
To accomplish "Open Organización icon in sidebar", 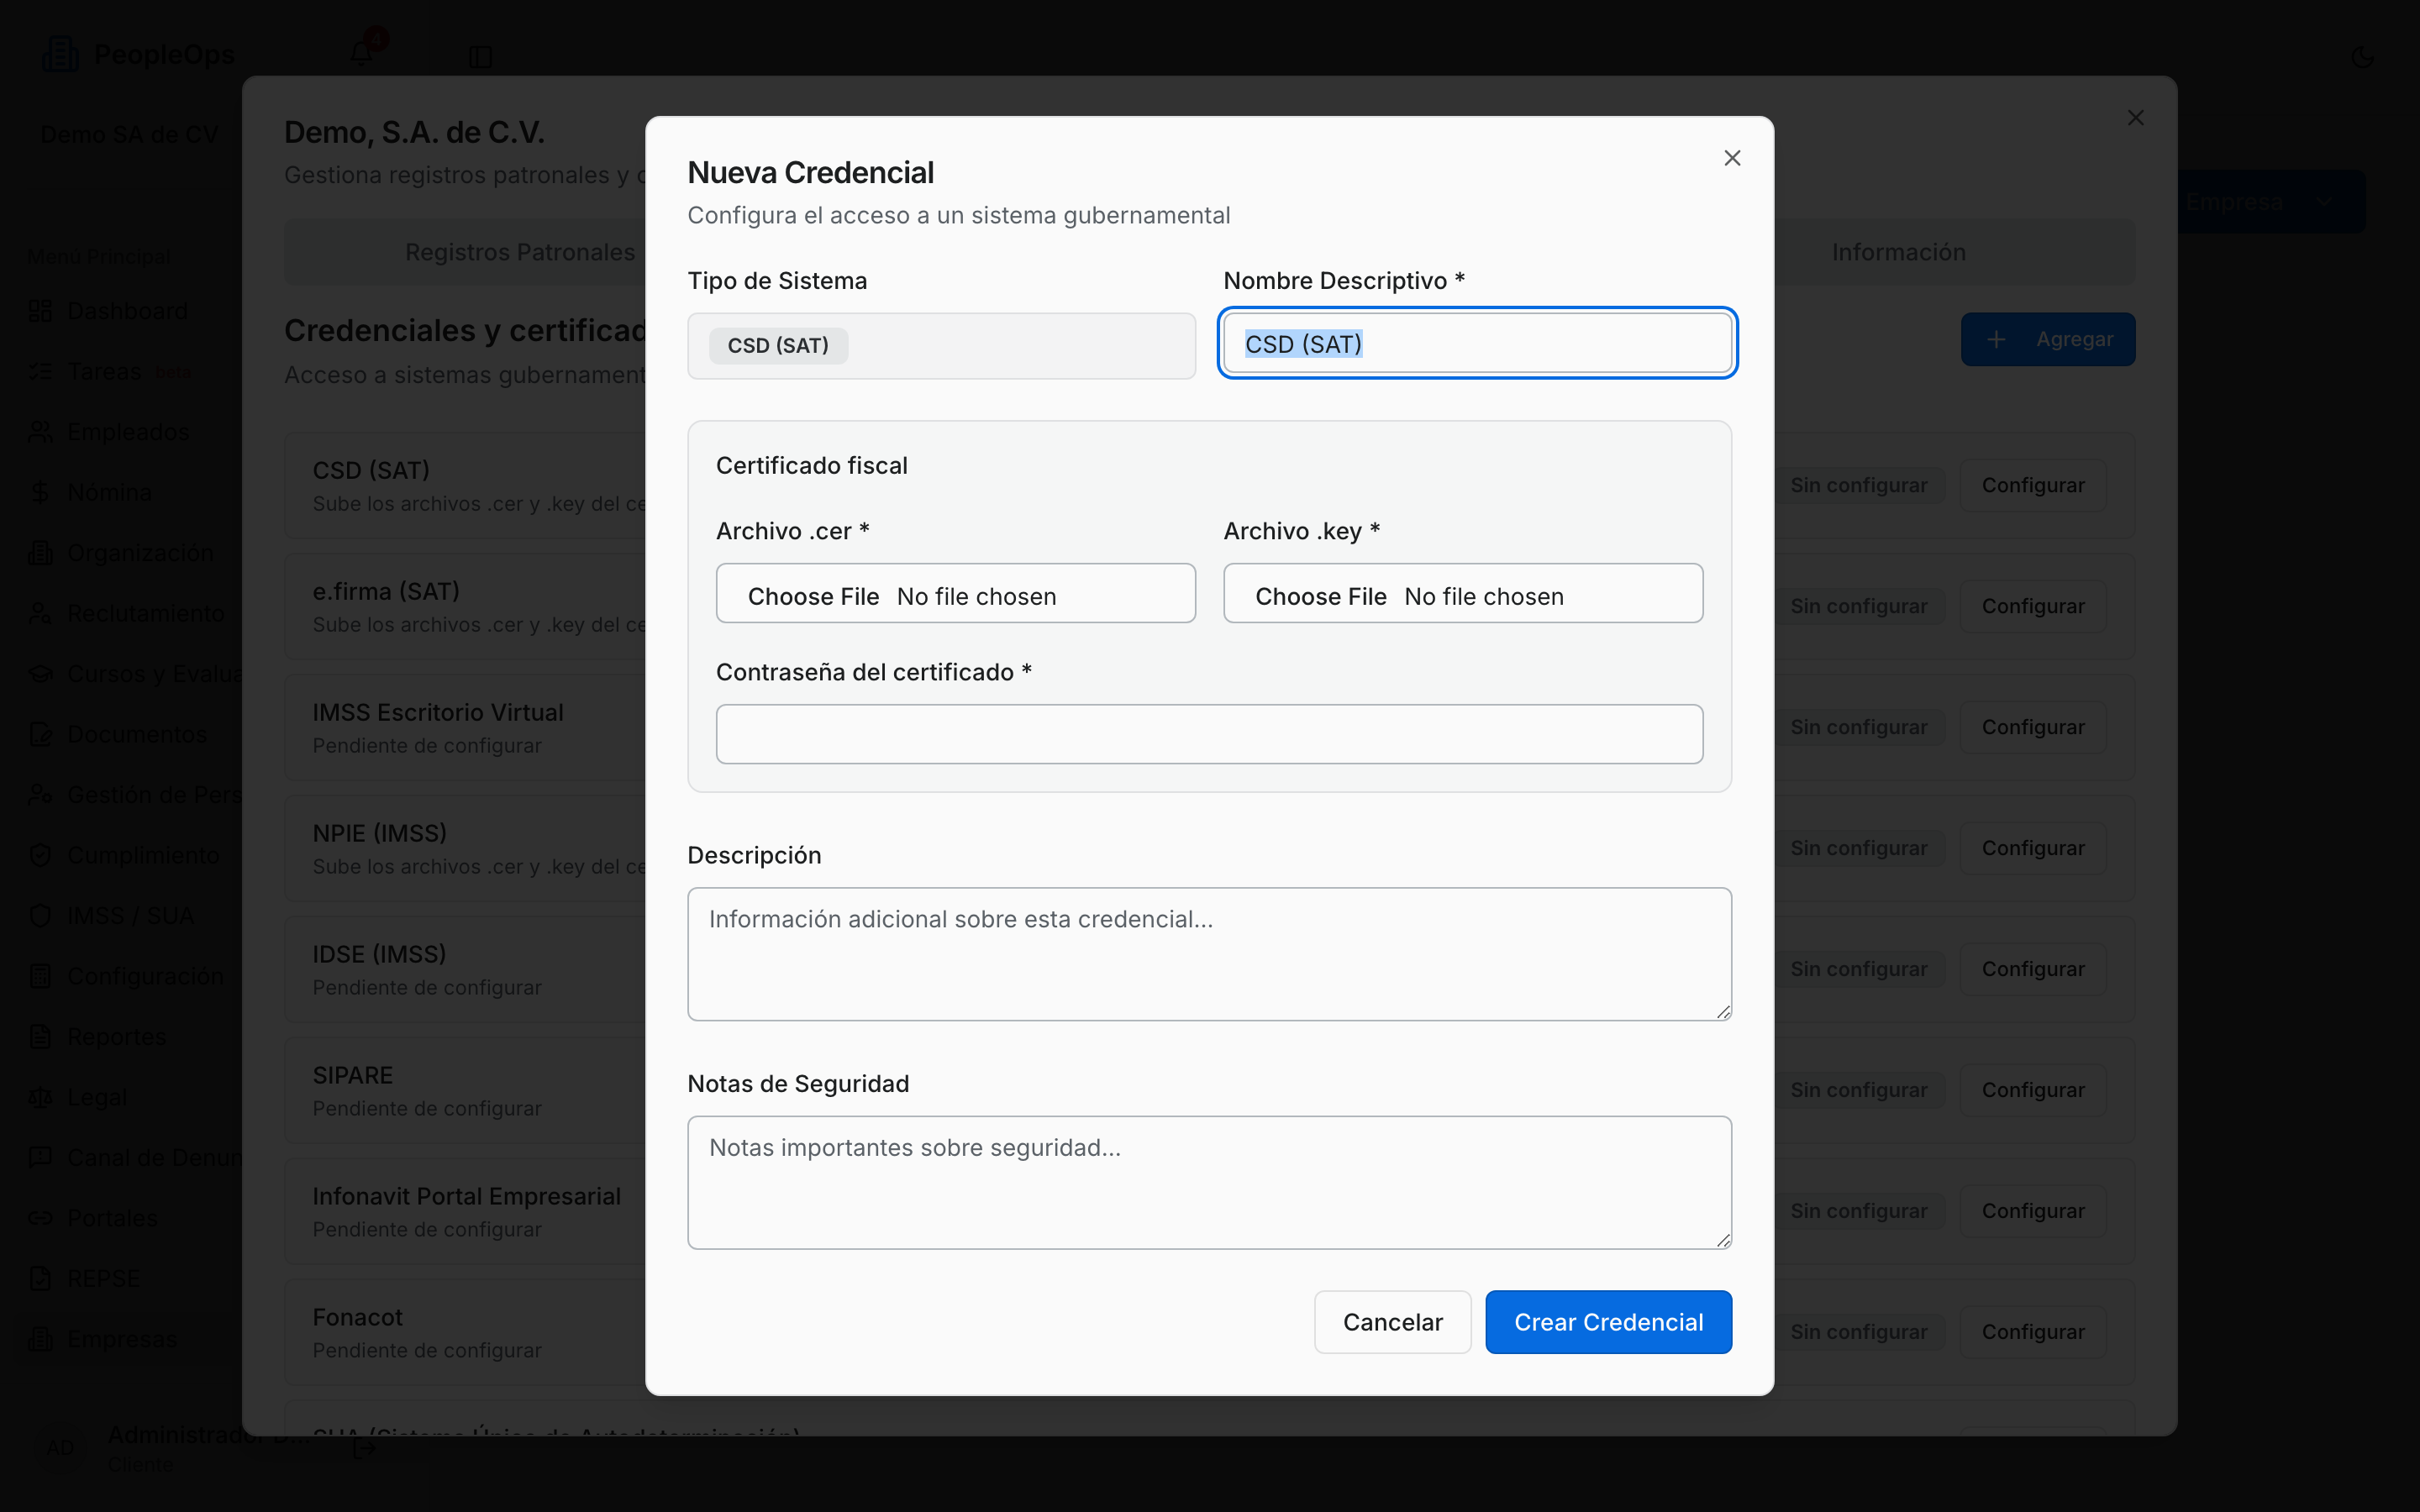I will tap(40, 553).
